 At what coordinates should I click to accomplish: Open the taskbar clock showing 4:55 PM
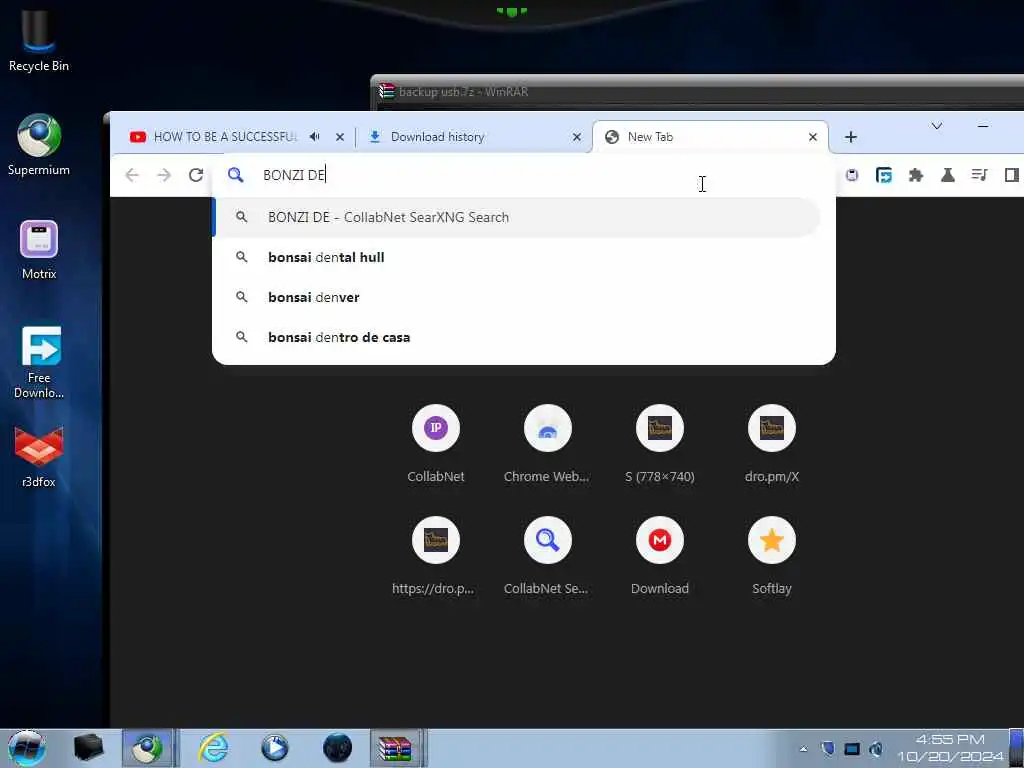click(x=950, y=748)
